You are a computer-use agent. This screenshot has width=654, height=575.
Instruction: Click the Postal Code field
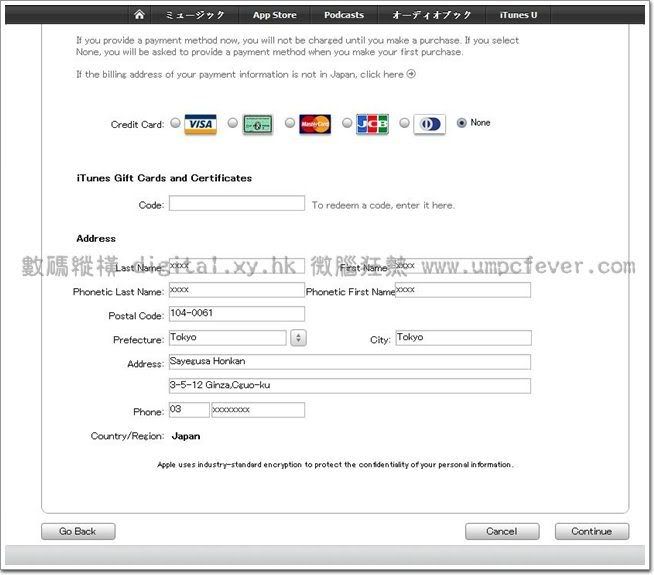pyautogui.click(x=236, y=314)
